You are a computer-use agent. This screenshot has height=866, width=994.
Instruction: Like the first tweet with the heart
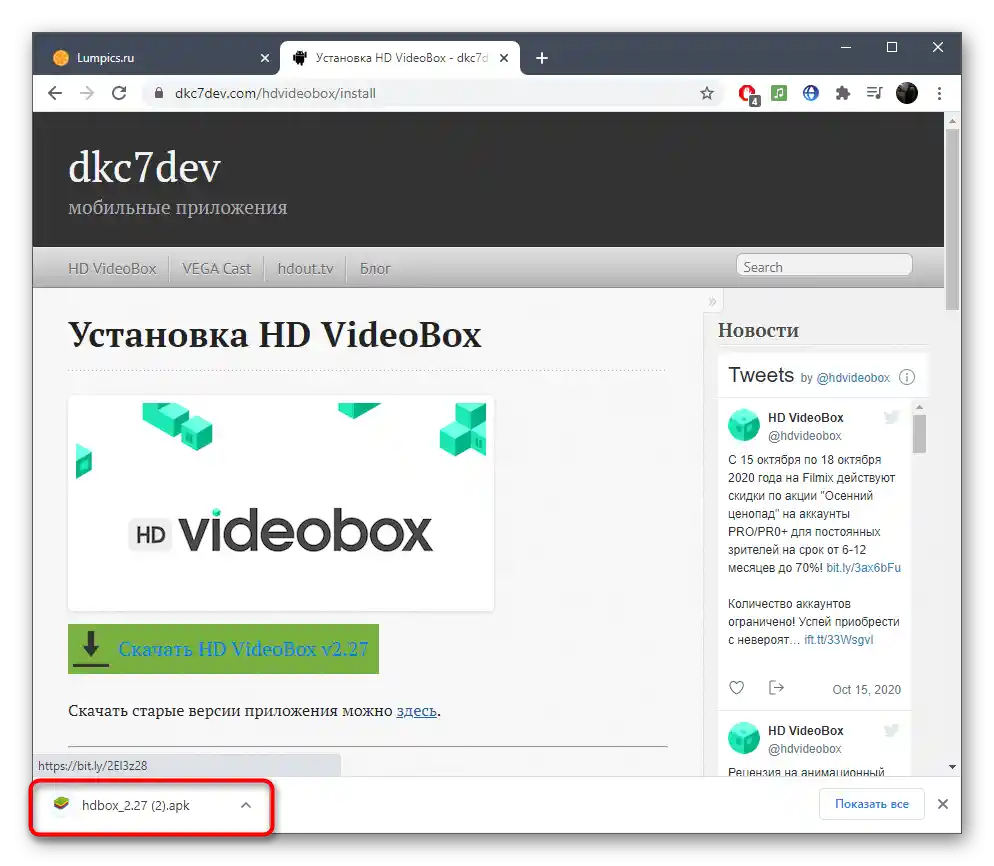[x=737, y=688]
